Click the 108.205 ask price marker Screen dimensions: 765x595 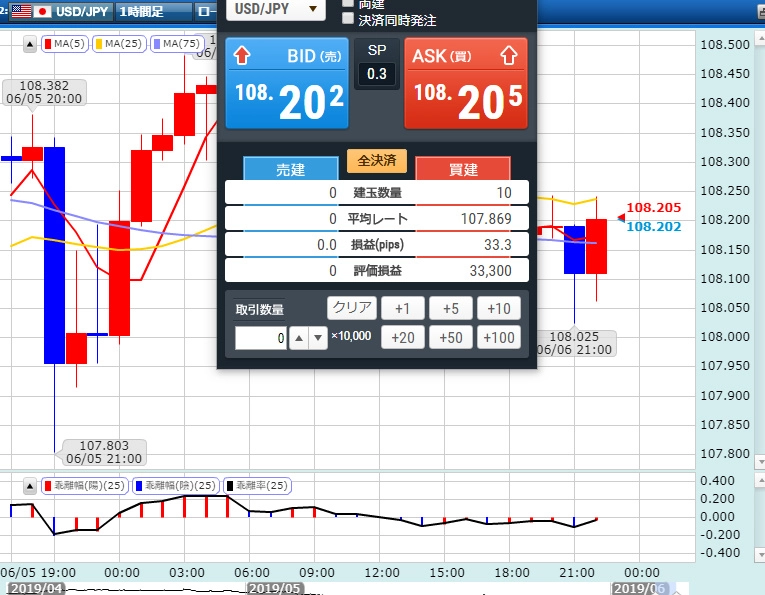[653, 208]
